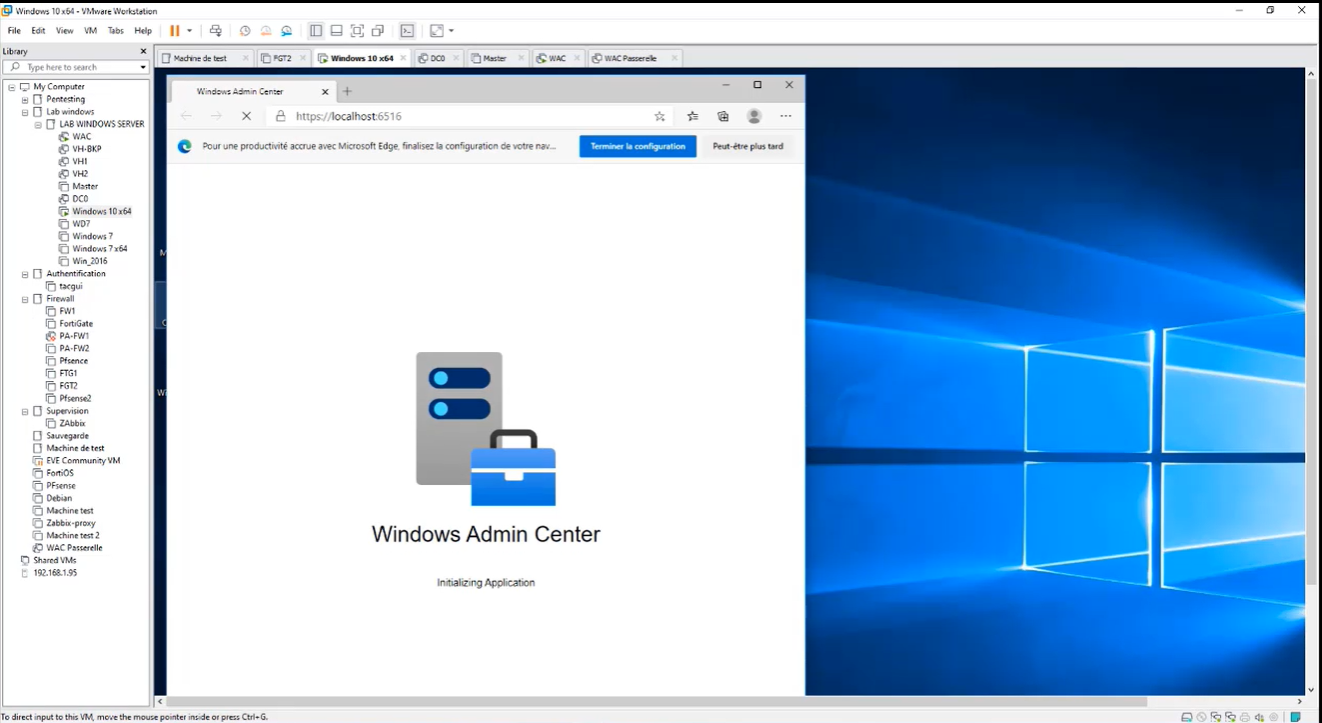
Task: Expand the Firewall group in the library
Action: [24, 298]
